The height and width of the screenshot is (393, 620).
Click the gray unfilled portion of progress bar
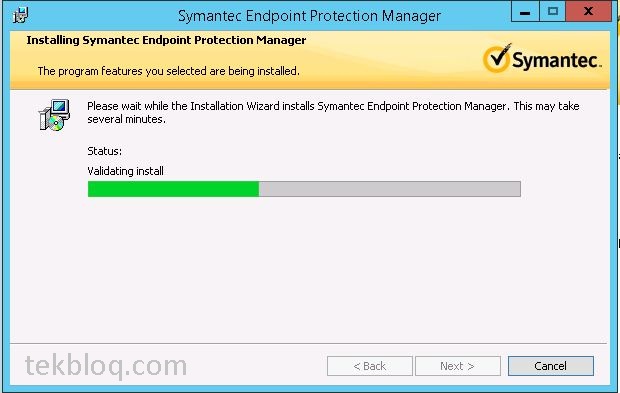click(390, 189)
